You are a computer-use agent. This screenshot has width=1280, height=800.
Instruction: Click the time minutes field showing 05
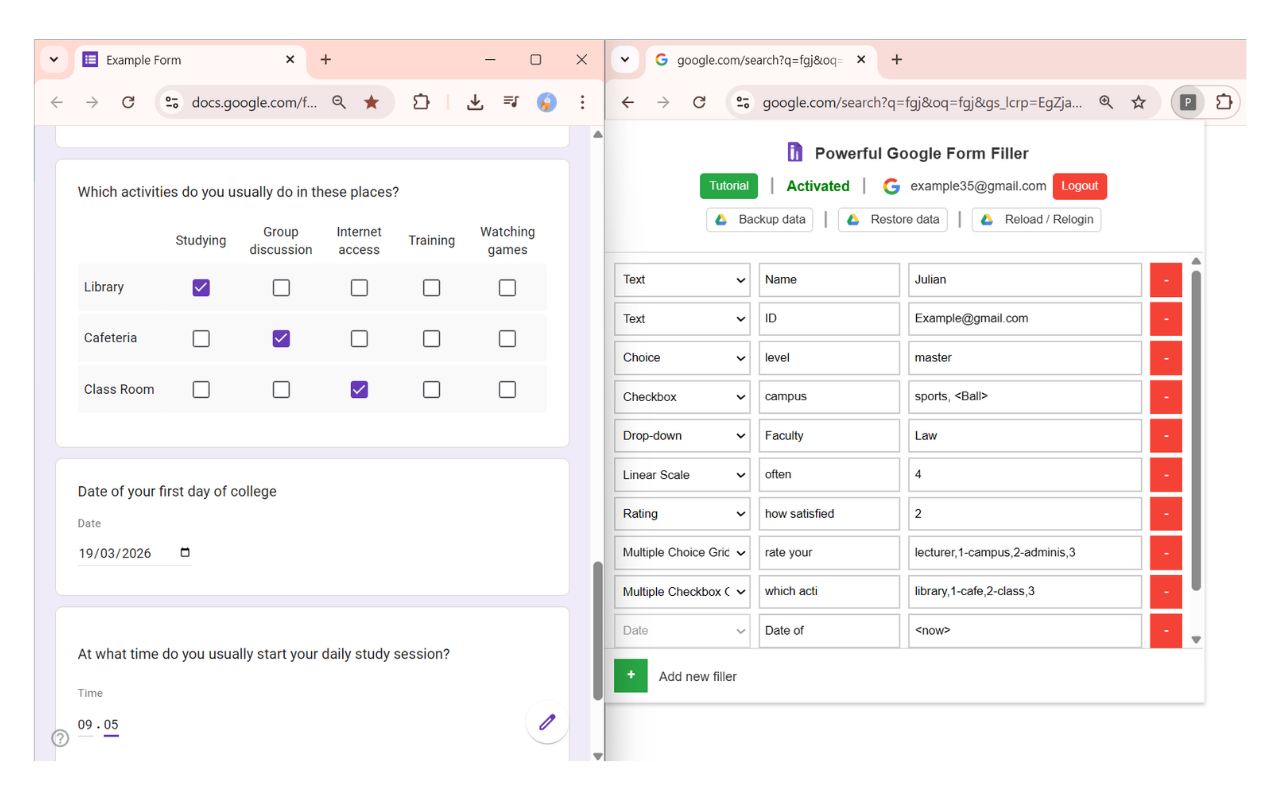(111, 725)
